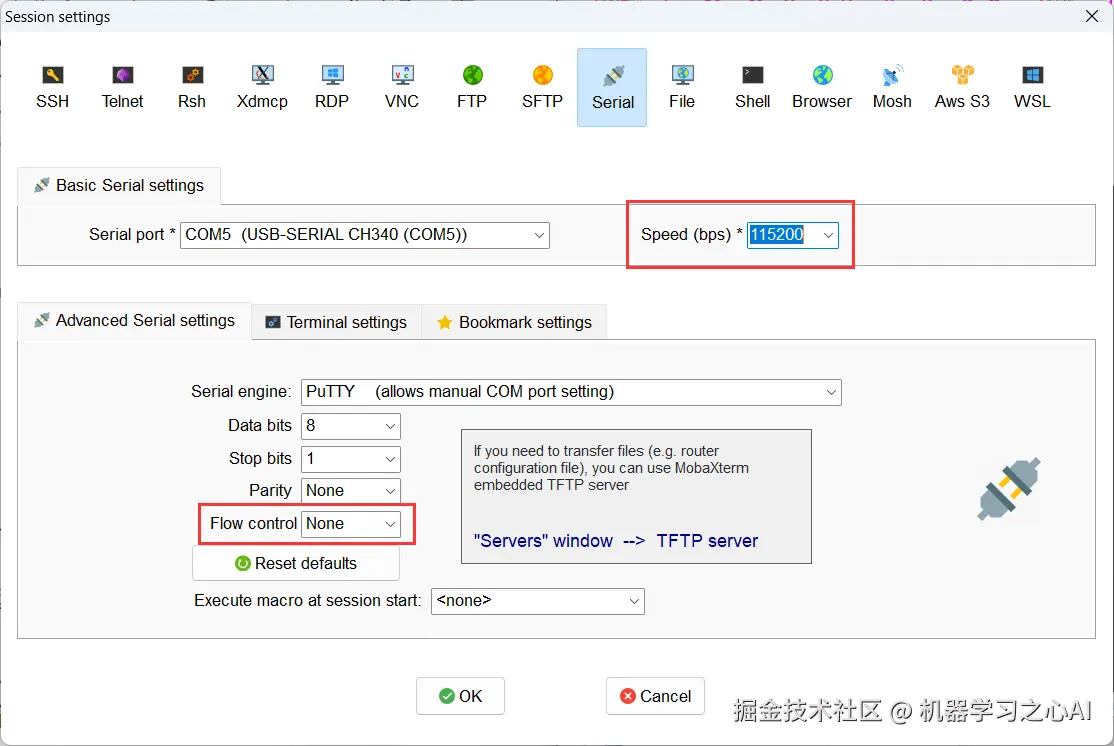Choose the WSL session icon
The width and height of the screenshot is (1114, 746).
pos(1032,87)
